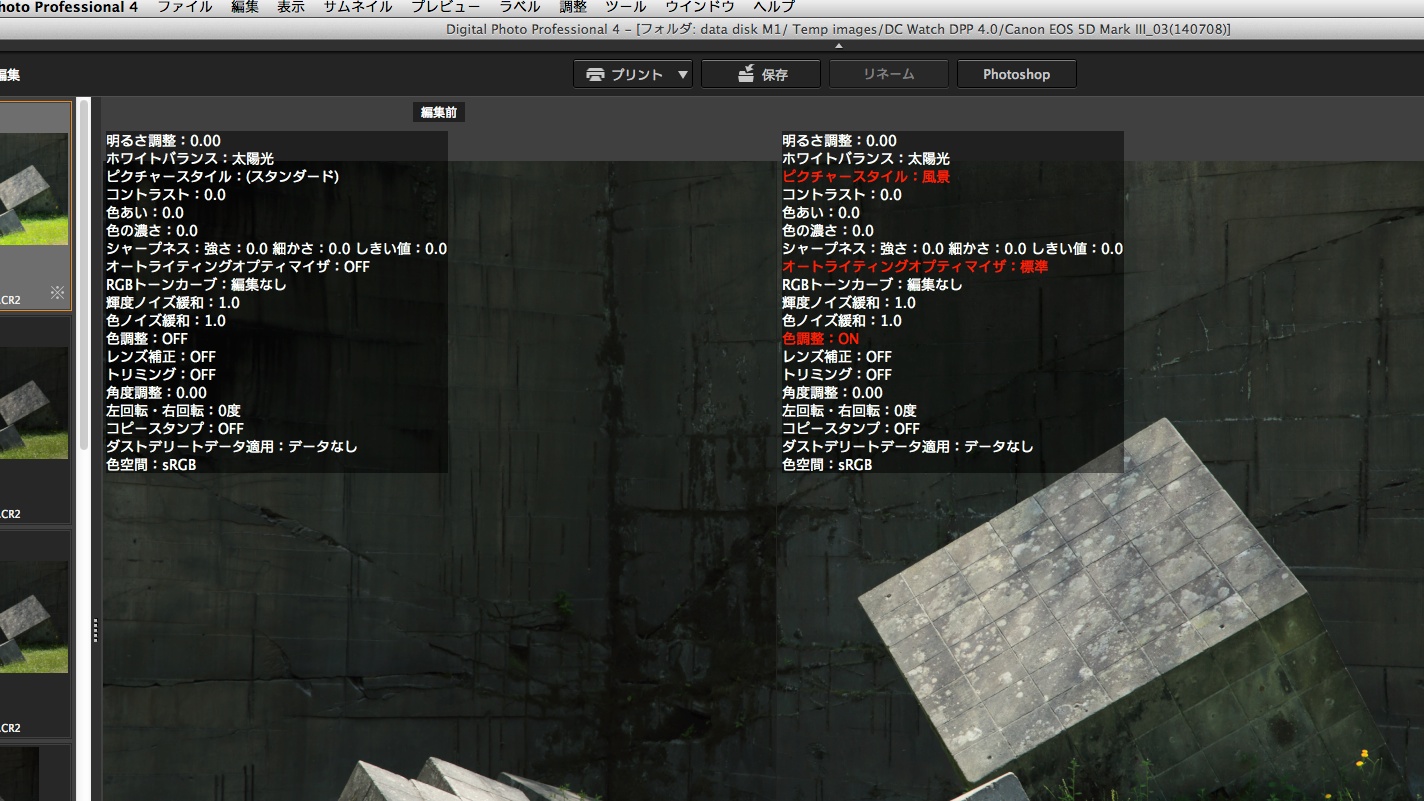Click the 編集前 label above the preview
Image resolution: width=1424 pixels, height=801 pixels.
(439, 113)
